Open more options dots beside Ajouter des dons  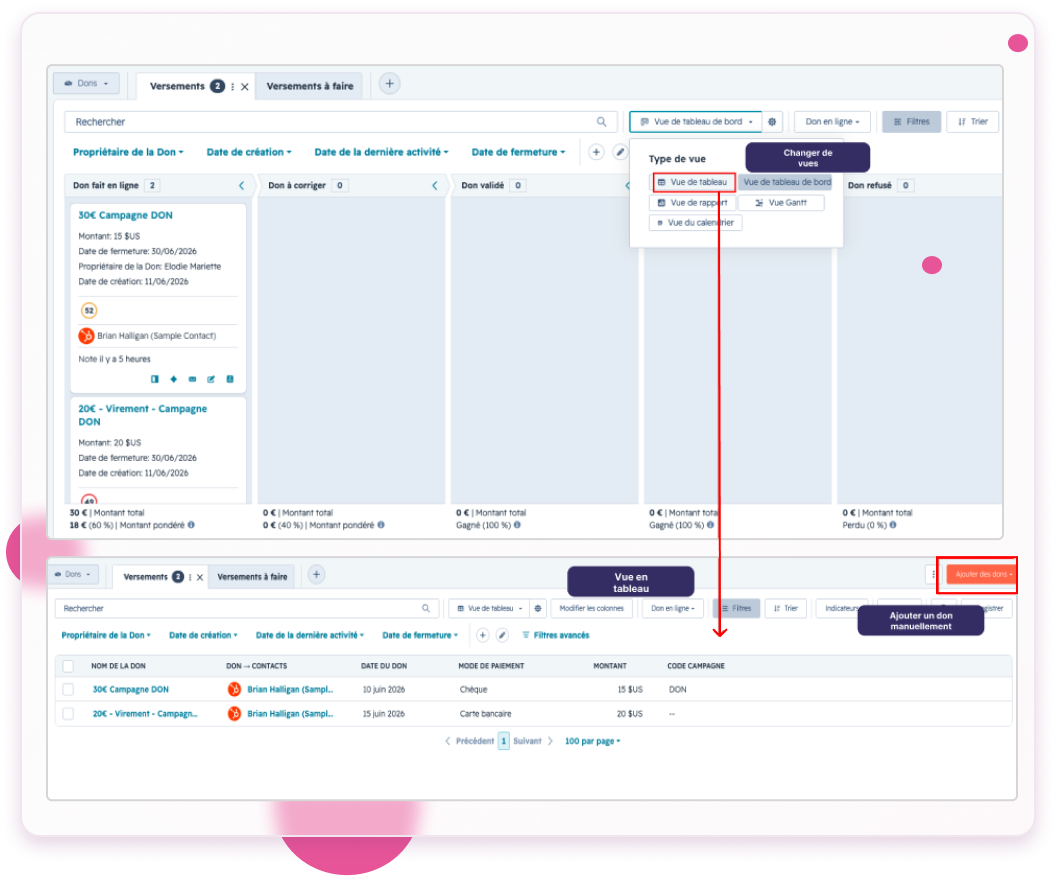click(x=933, y=574)
